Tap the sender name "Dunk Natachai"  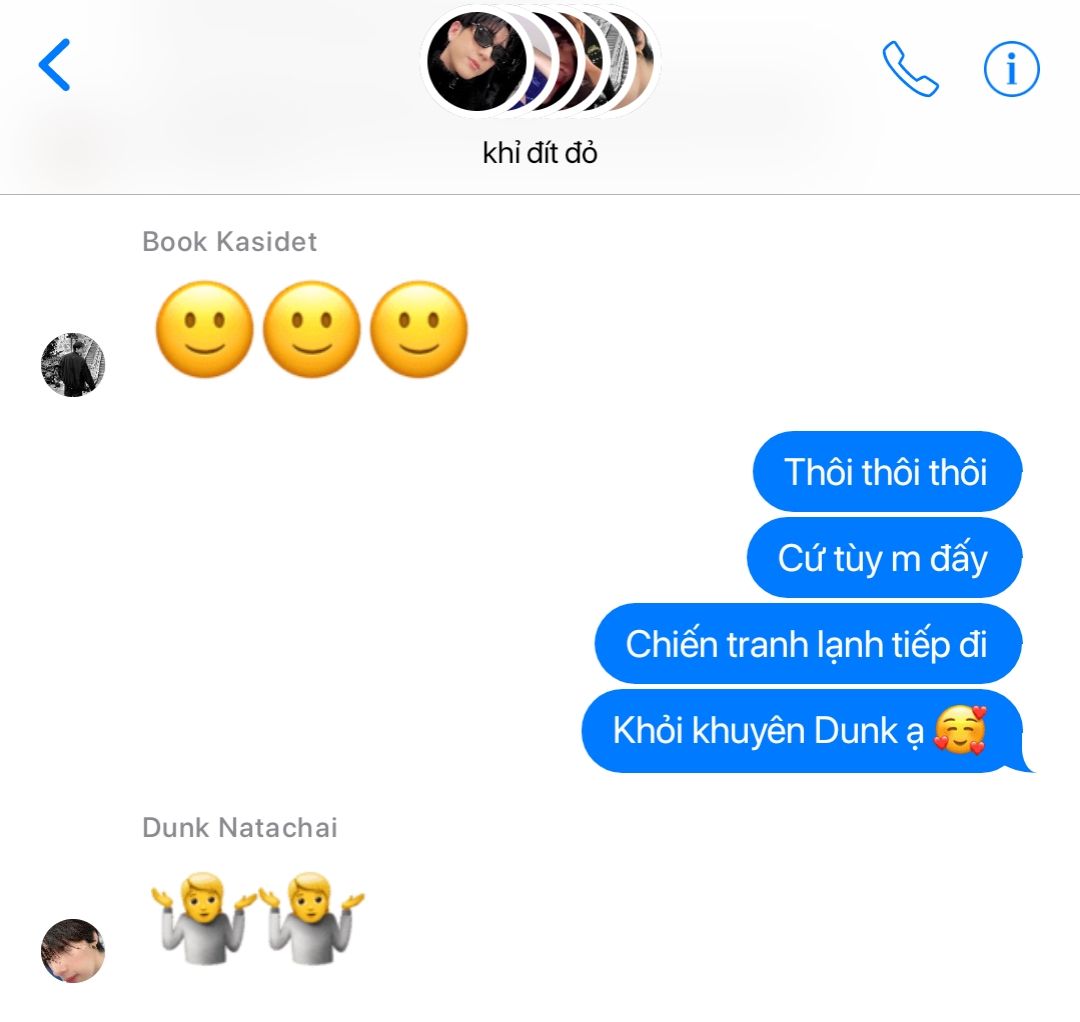[240, 828]
